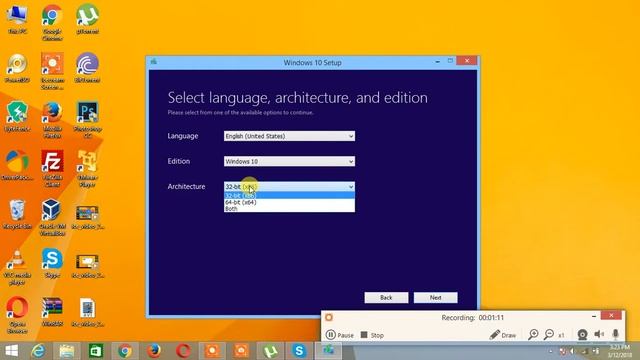Open the Language dropdown
The height and width of the screenshot is (360, 640).
click(x=289, y=136)
